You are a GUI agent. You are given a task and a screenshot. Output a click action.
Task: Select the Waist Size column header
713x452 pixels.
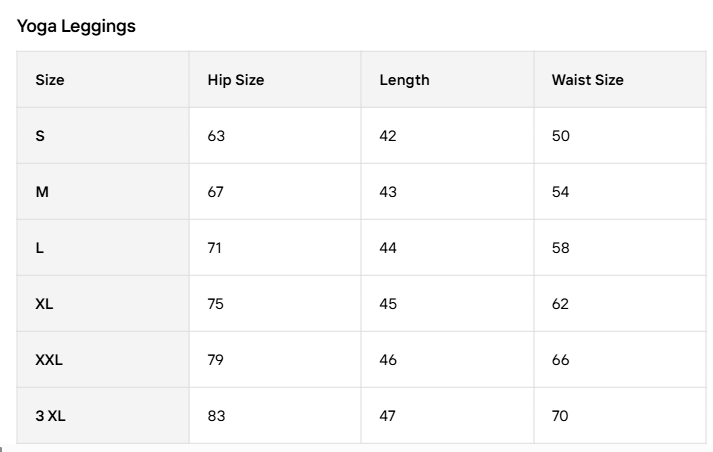click(587, 80)
